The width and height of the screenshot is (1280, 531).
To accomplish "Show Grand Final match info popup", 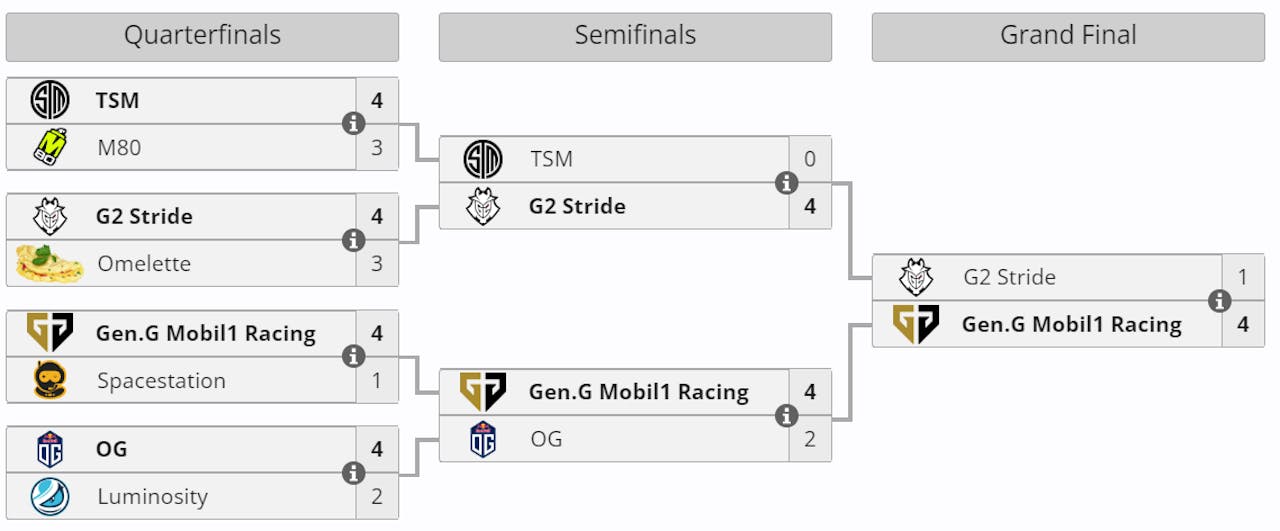I will click(1219, 300).
